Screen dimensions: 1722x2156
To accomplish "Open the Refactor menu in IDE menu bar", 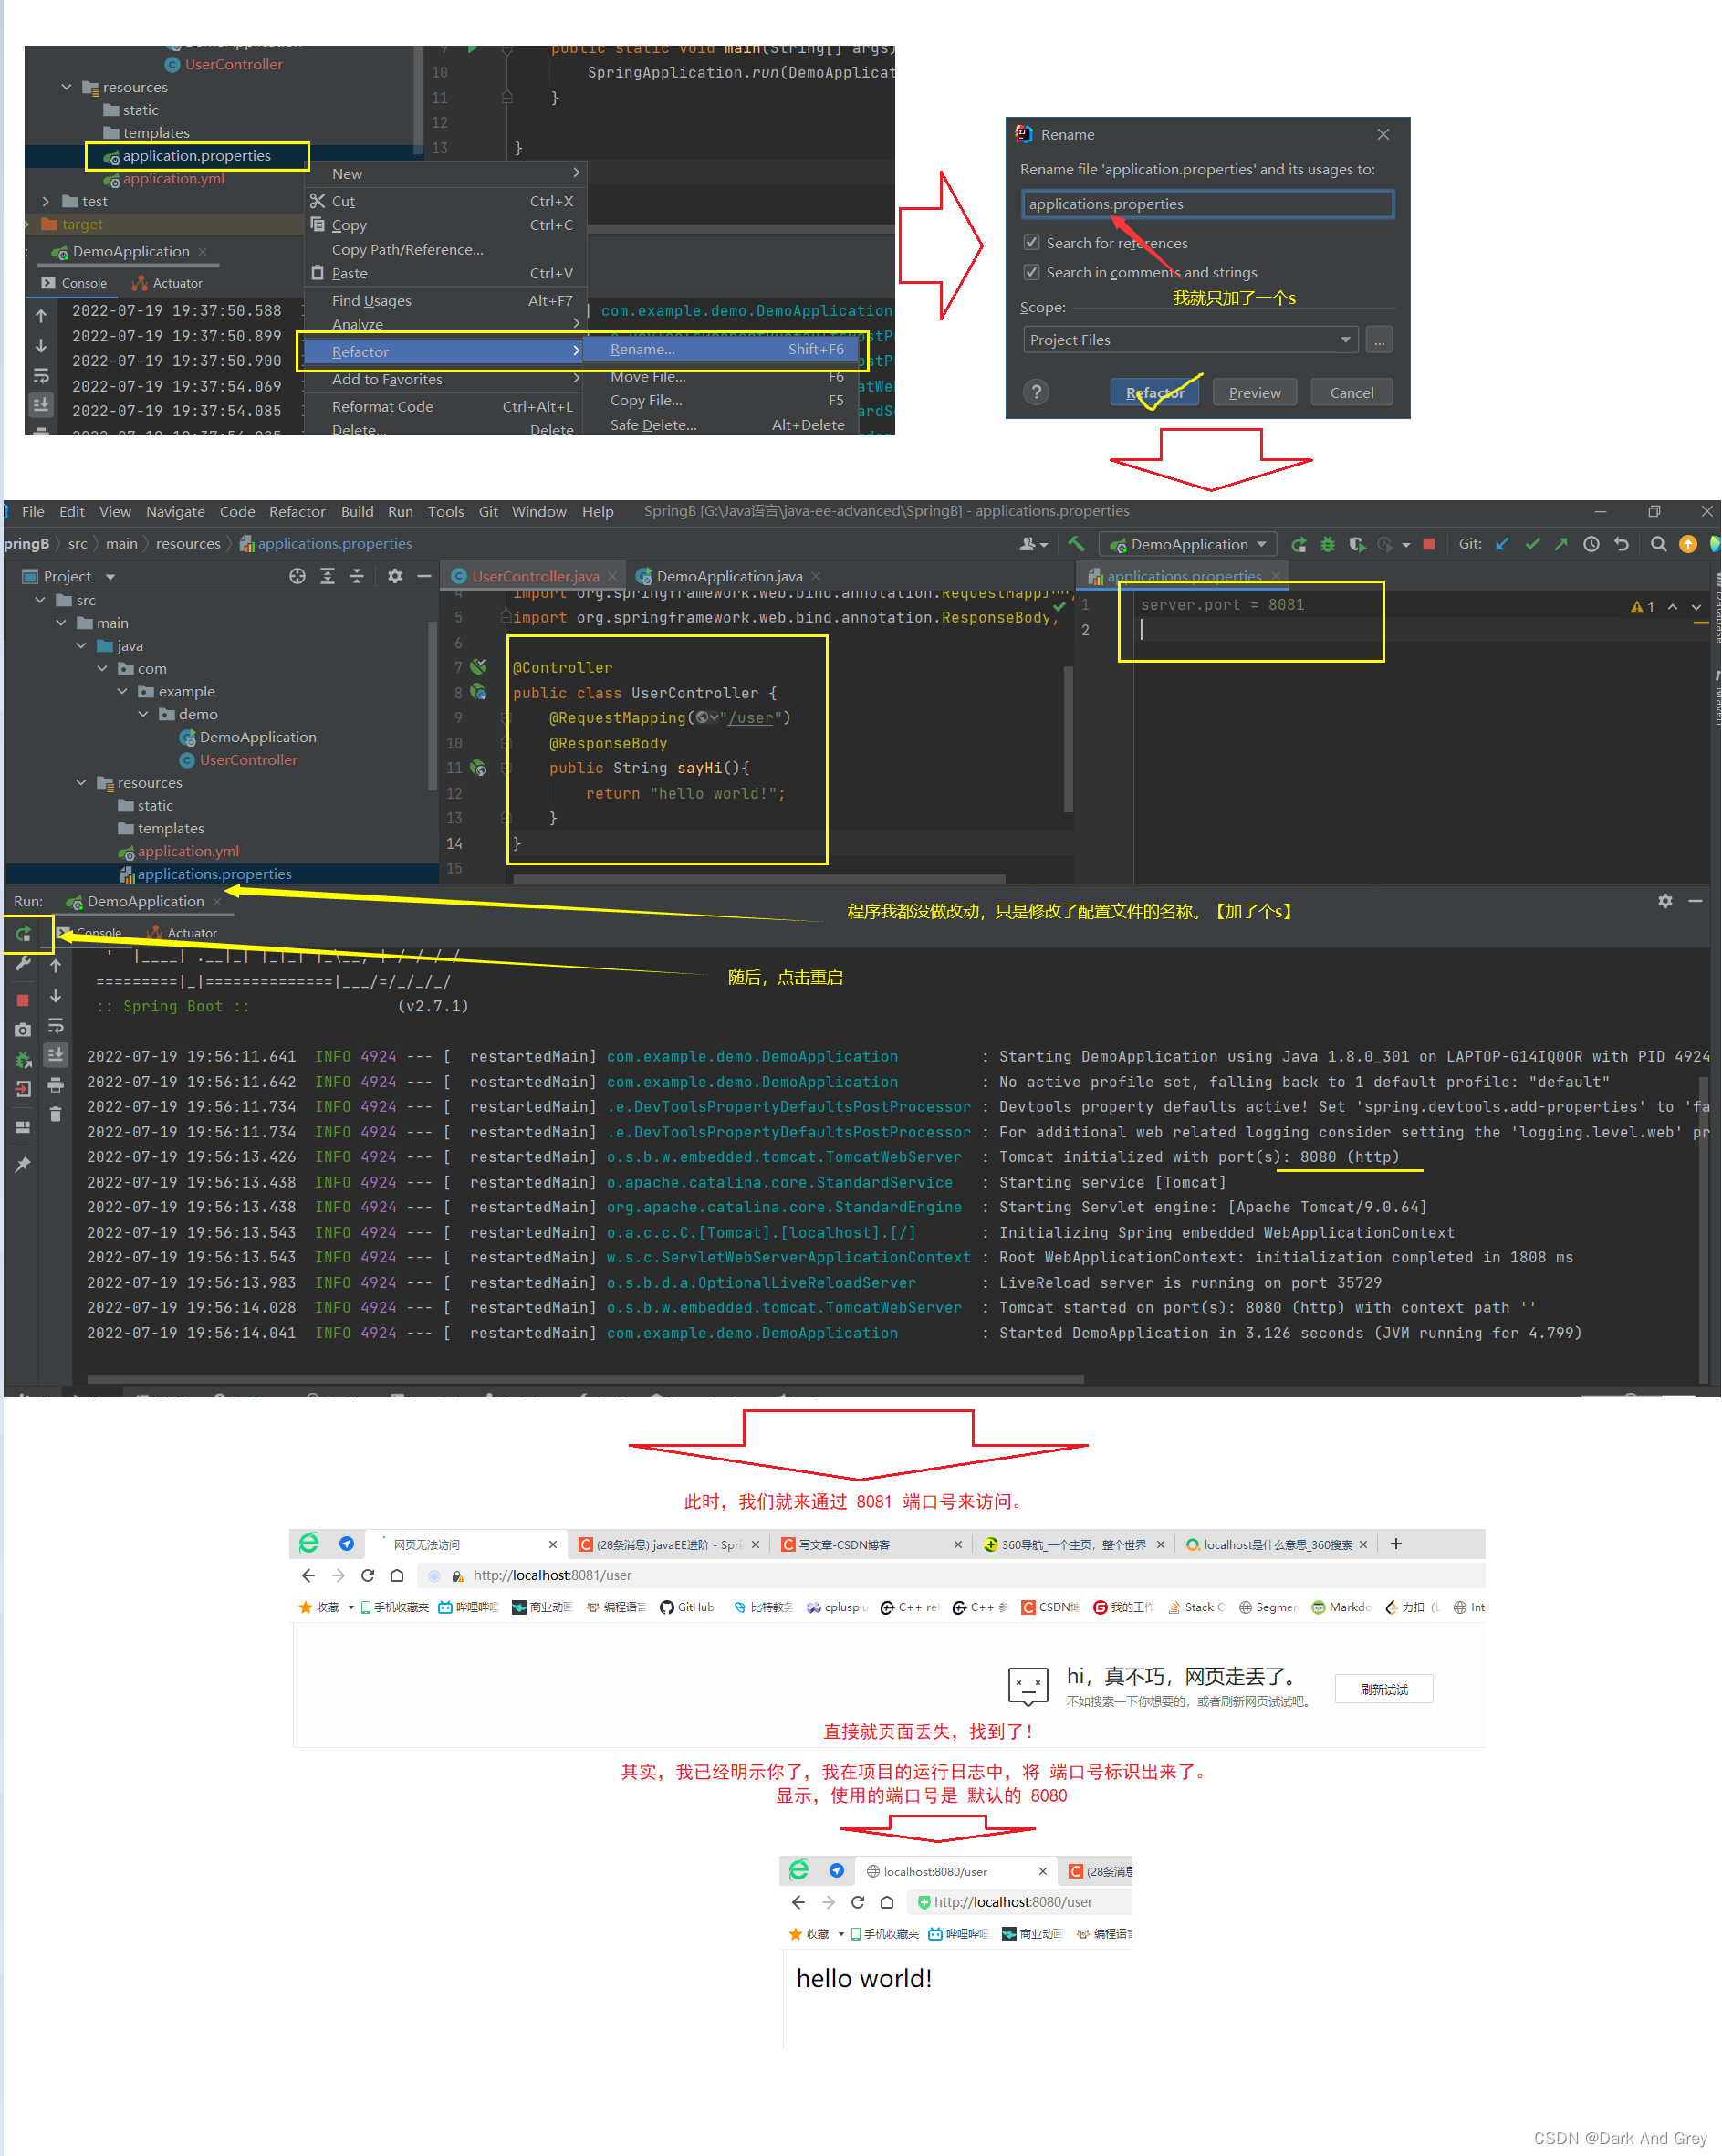I will (297, 511).
